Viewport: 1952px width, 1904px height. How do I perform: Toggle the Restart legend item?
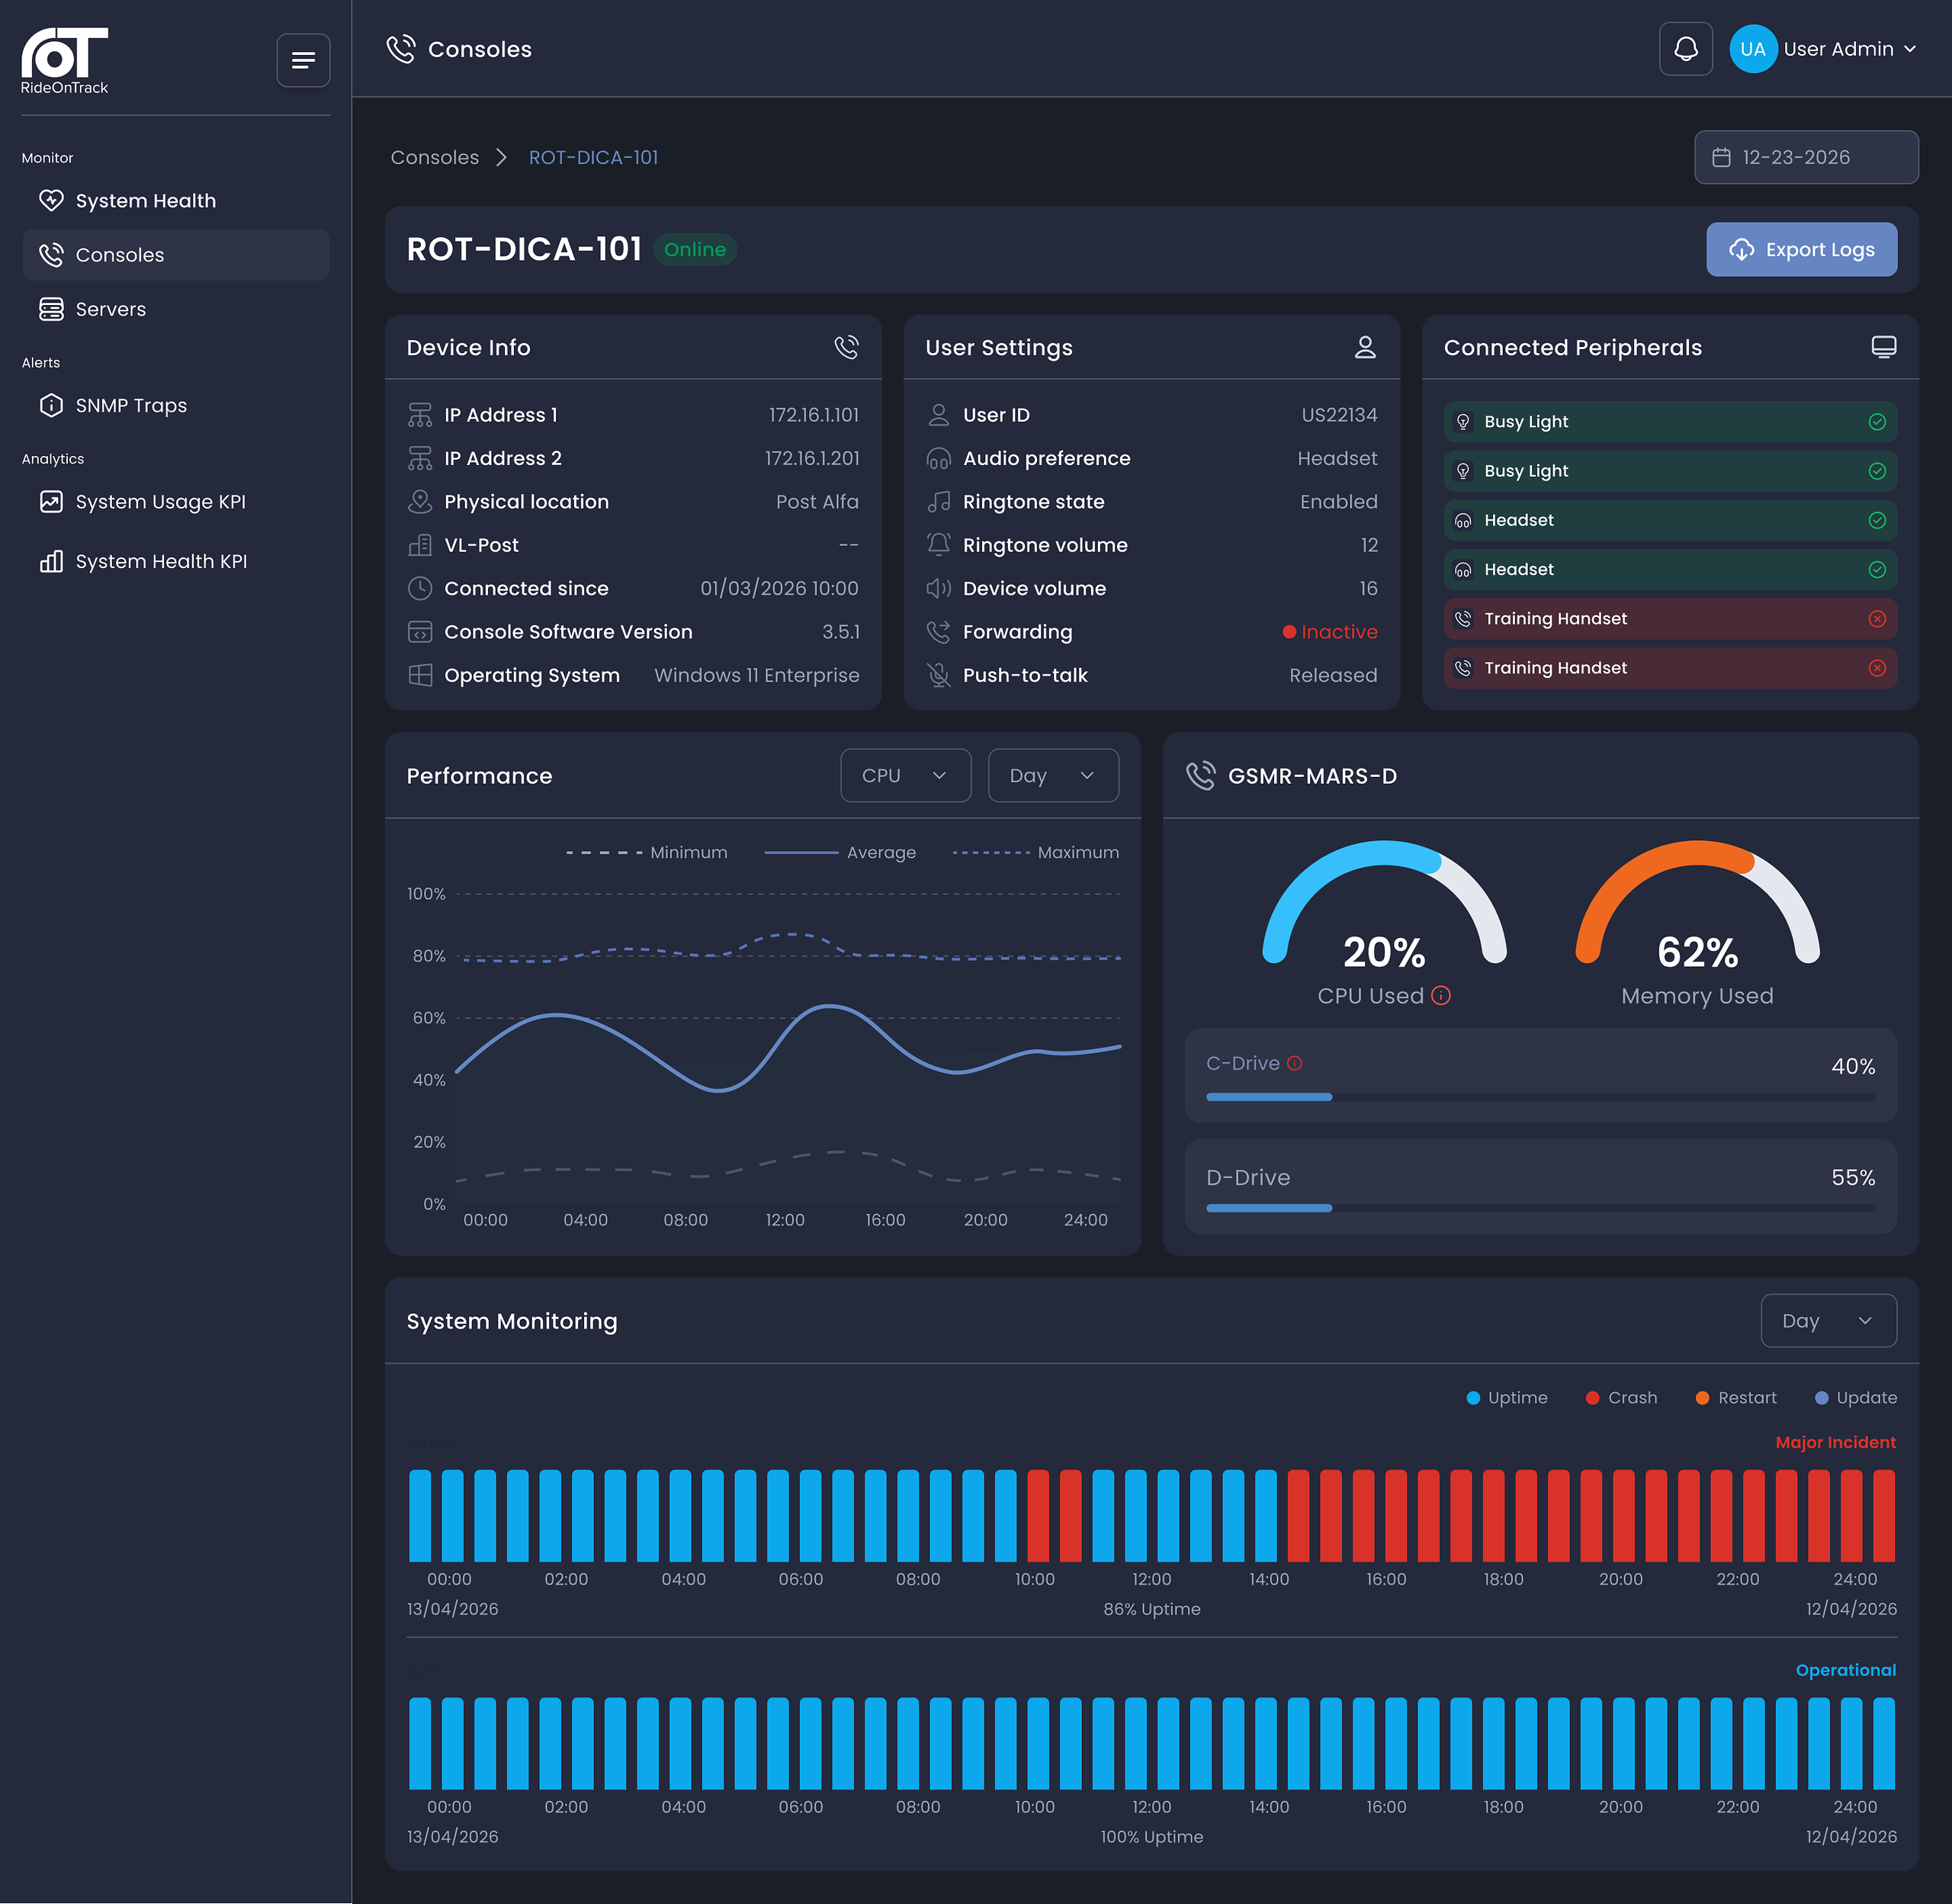click(x=1736, y=1397)
